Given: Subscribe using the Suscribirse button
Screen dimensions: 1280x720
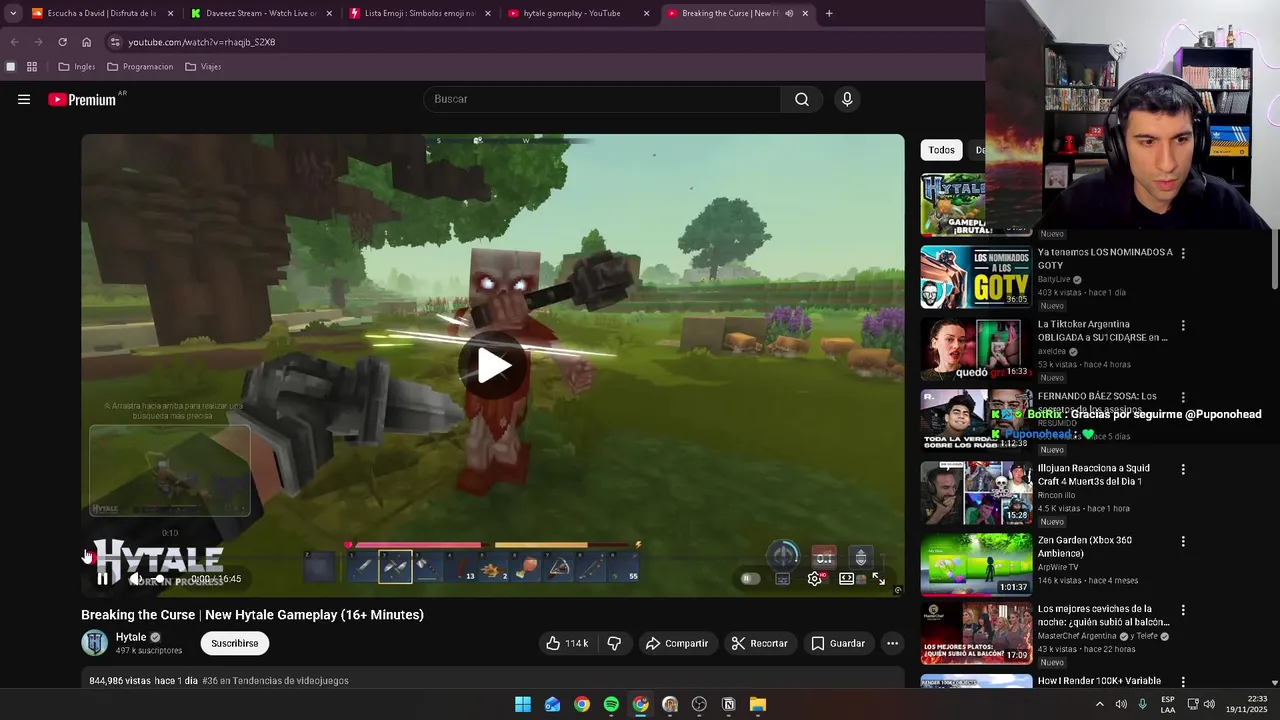Looking at the screenshot, I should 234,643.
